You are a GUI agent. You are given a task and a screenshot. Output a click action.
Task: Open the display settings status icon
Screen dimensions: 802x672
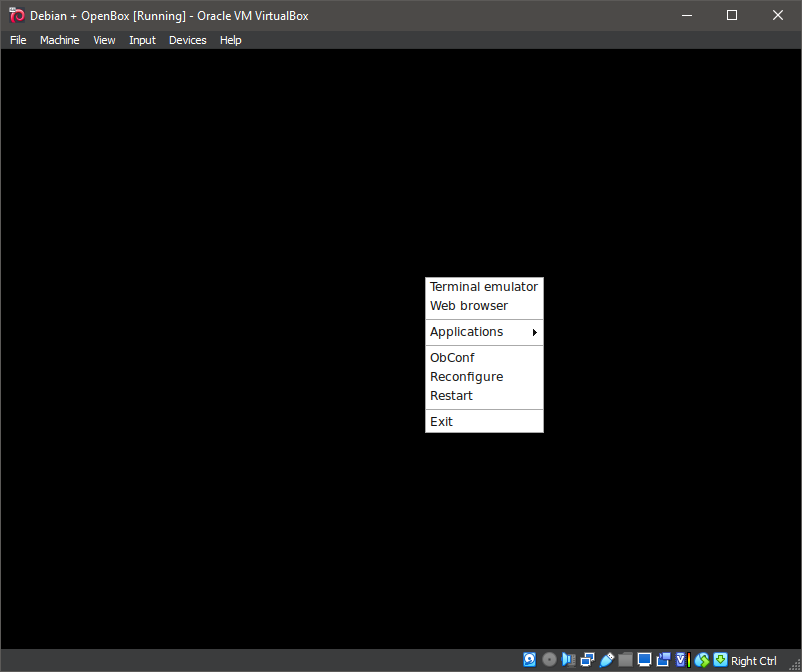(x=644, y=660)
